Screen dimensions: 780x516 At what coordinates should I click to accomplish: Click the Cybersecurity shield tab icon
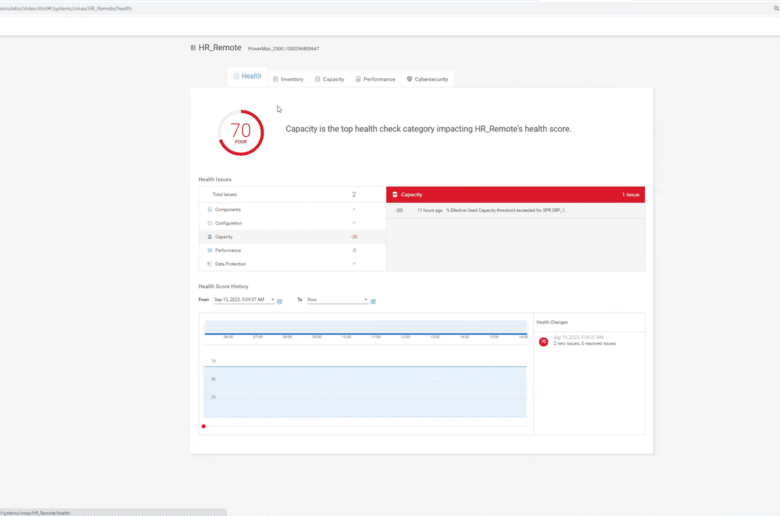pyautogui.click(x=409, y=79)
